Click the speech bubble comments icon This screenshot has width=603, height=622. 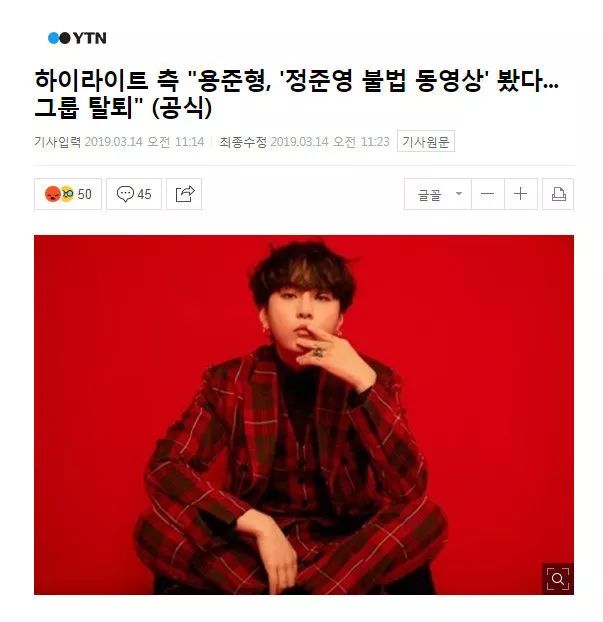[125, 194]
